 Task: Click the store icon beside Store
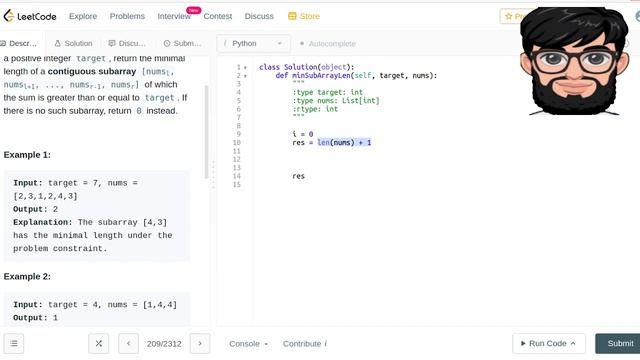click(x=292, y=16)
